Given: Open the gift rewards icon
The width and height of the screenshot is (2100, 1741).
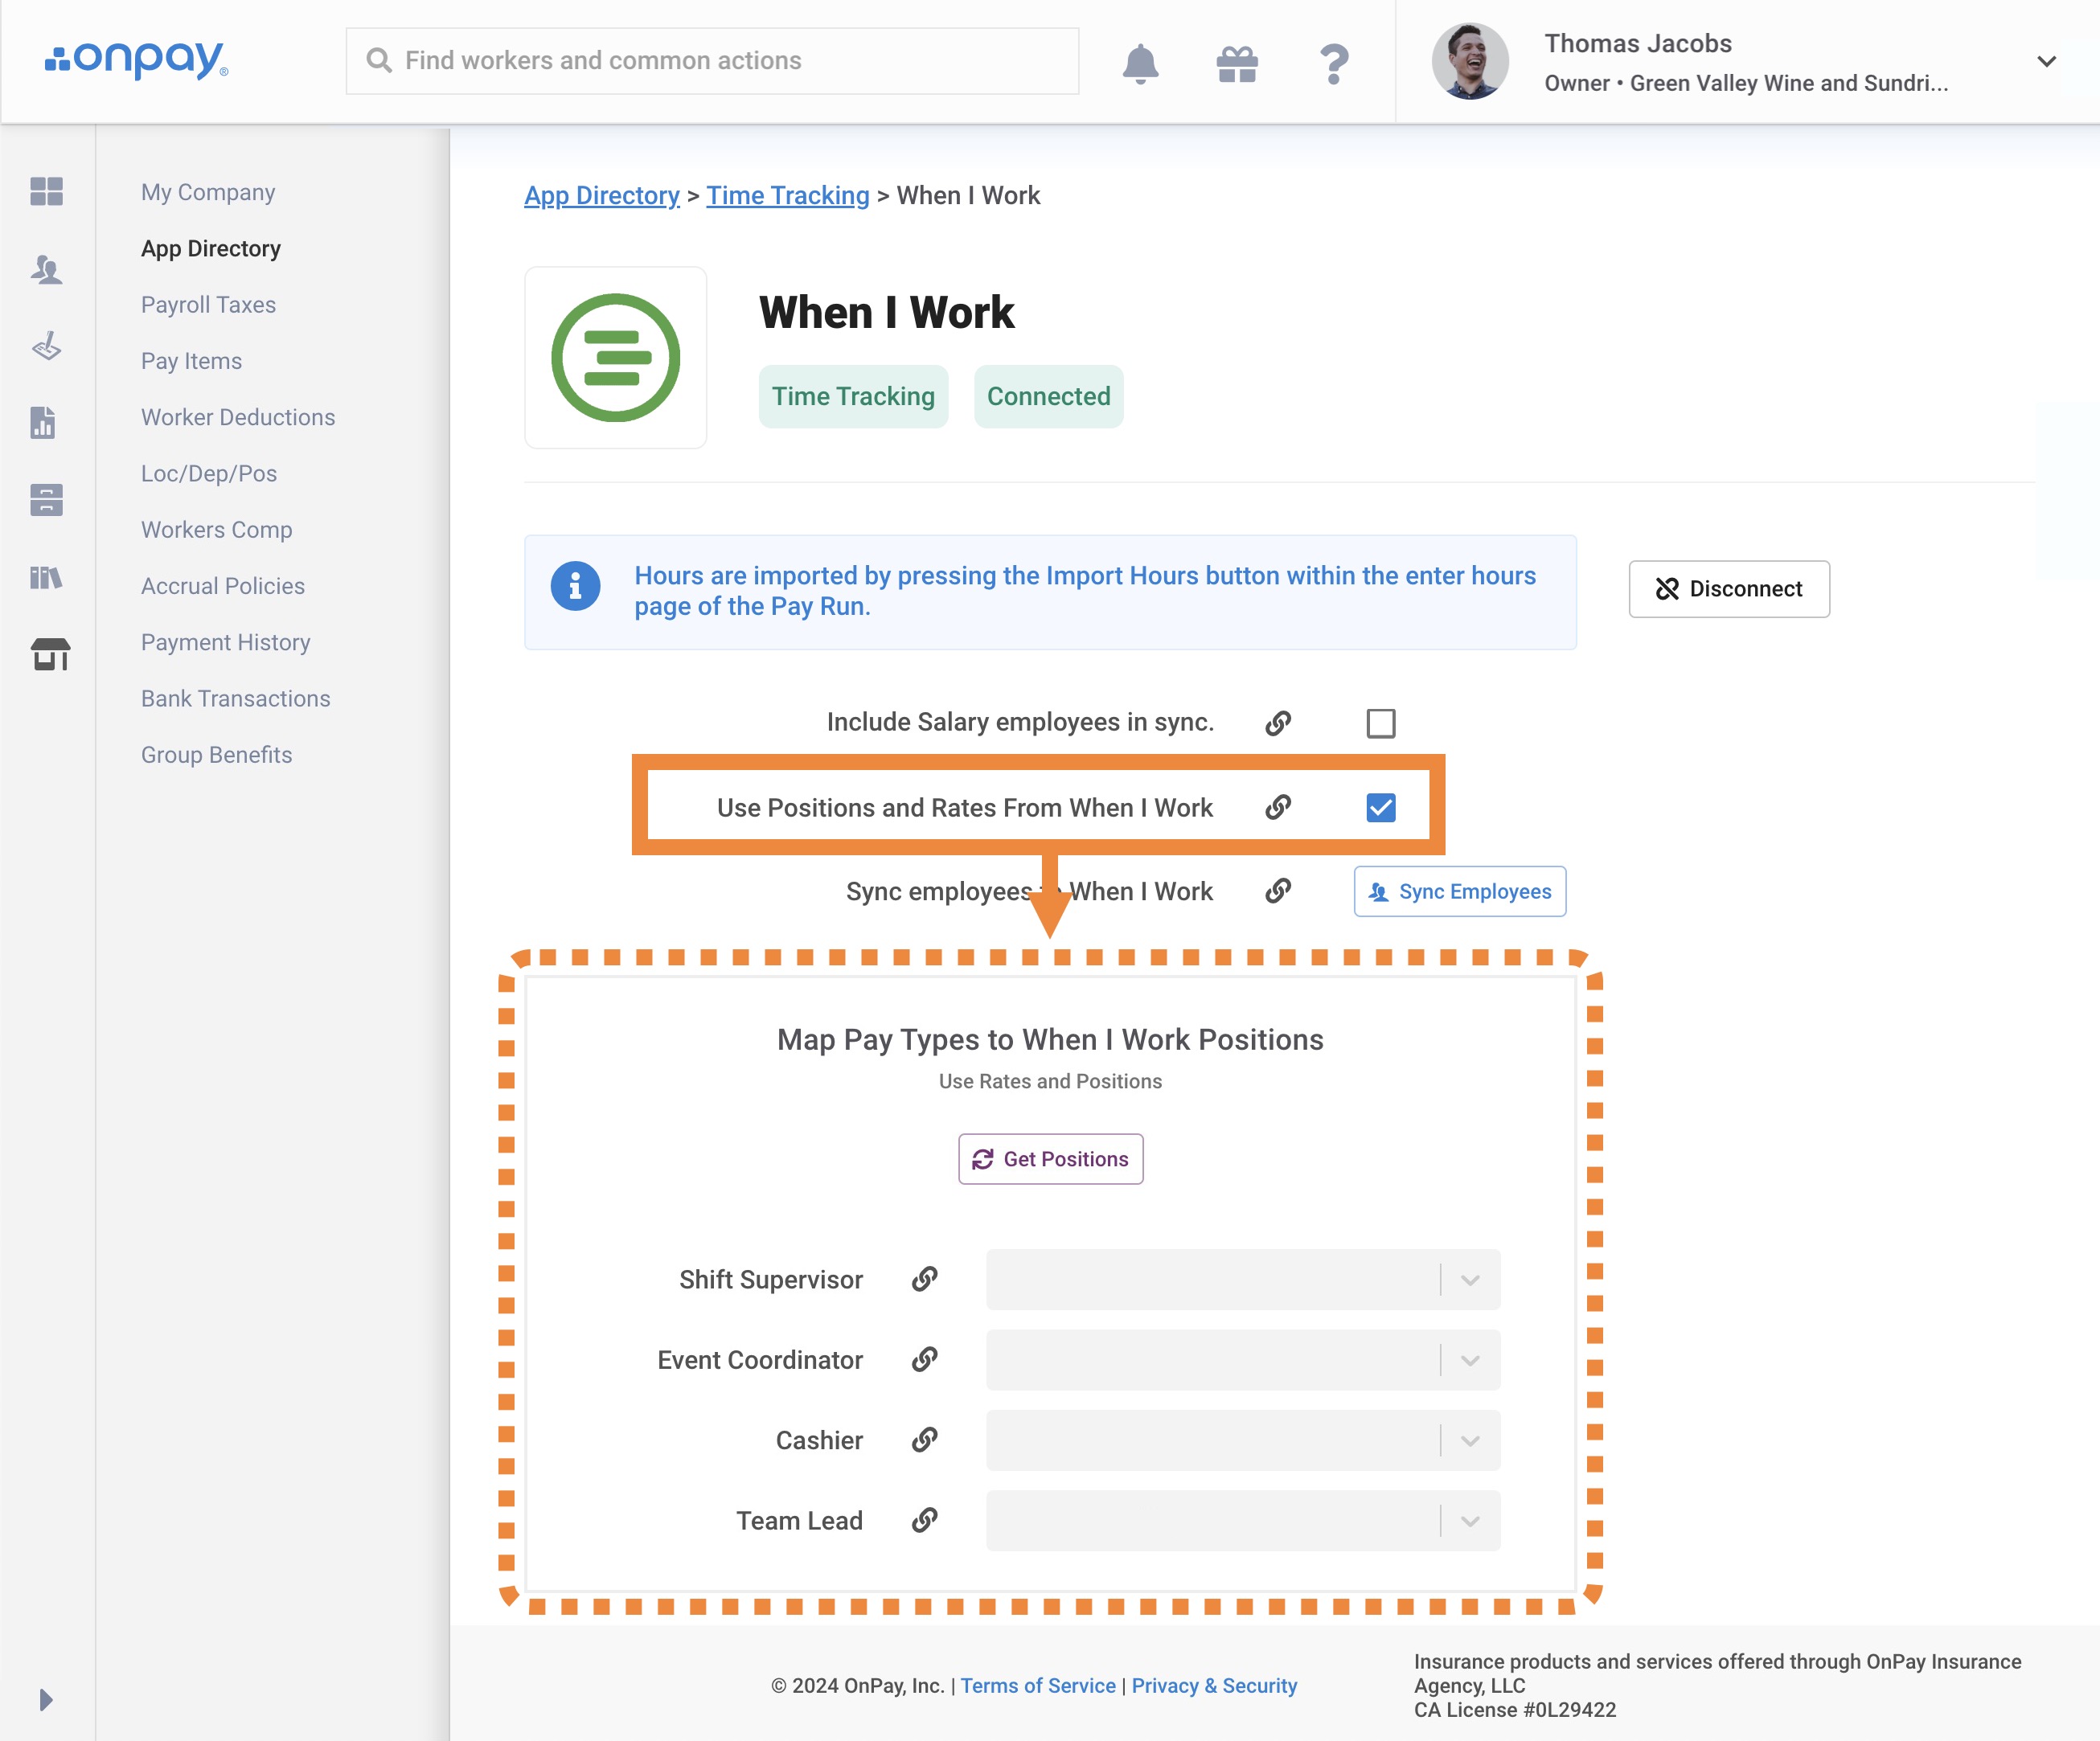Looking at the screenshot, I should click(1237, 64).
